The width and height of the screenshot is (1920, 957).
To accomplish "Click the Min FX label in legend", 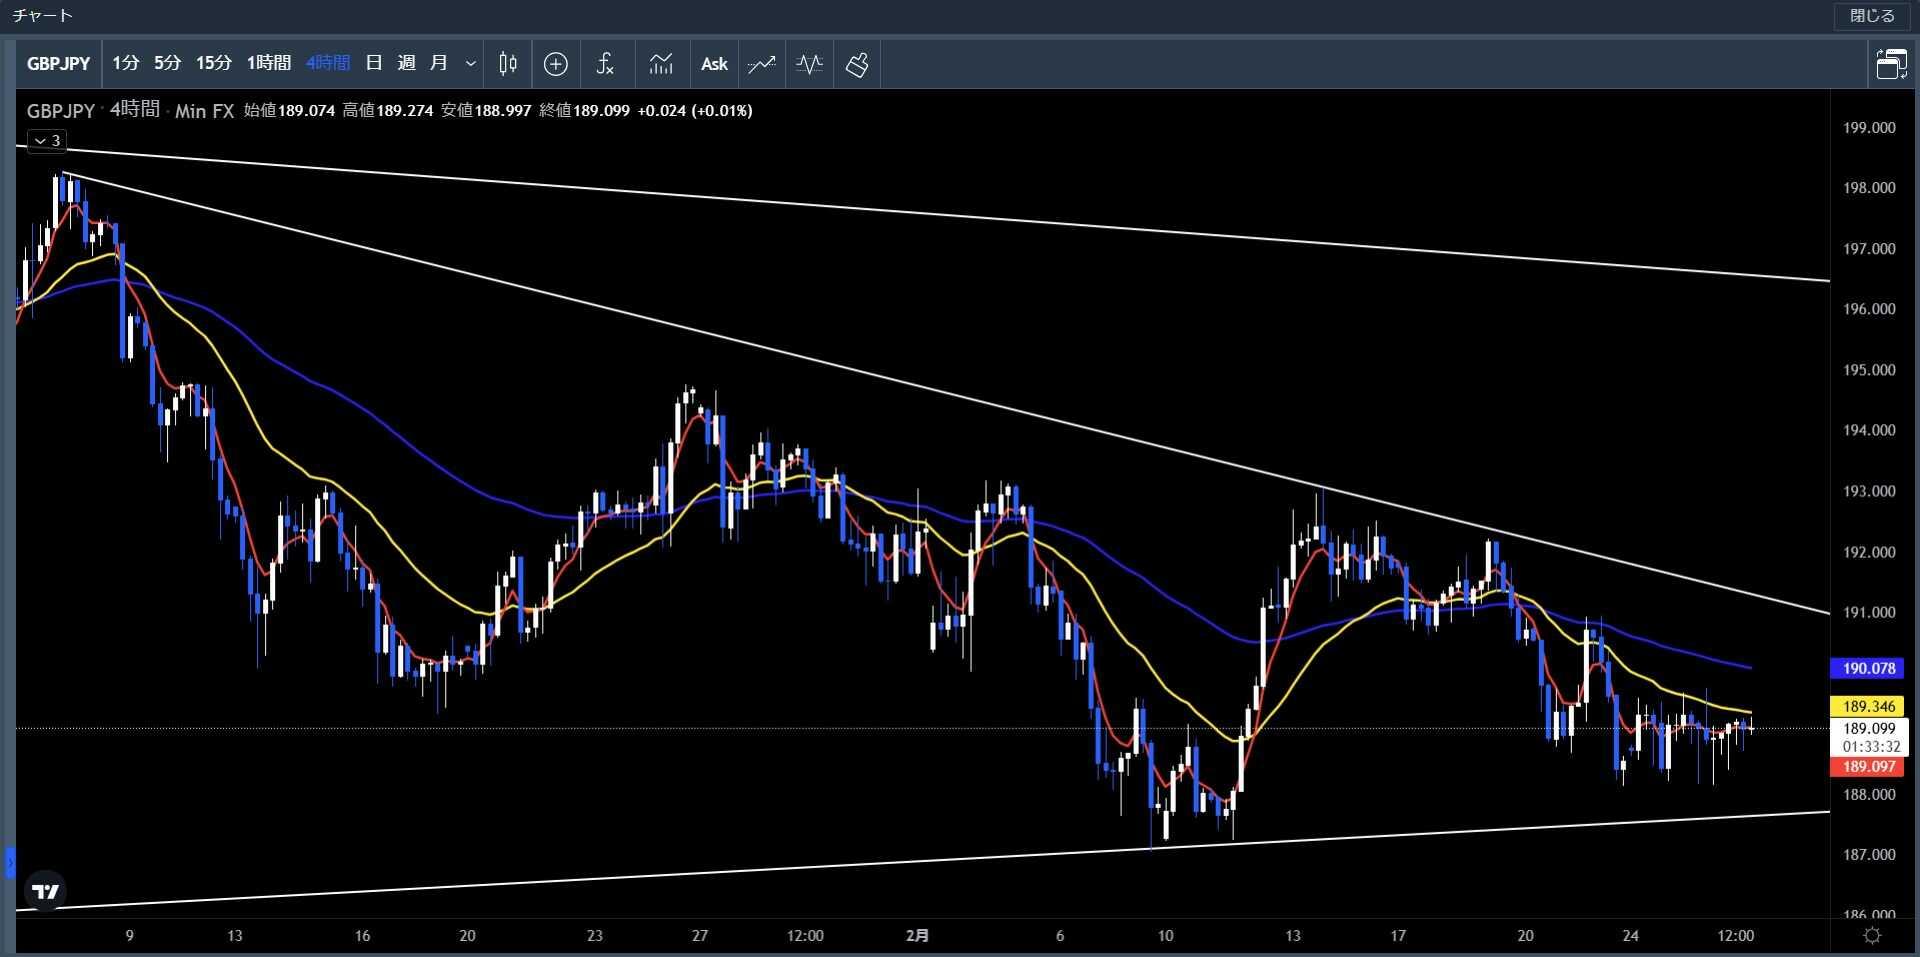I will click(204, 111).
